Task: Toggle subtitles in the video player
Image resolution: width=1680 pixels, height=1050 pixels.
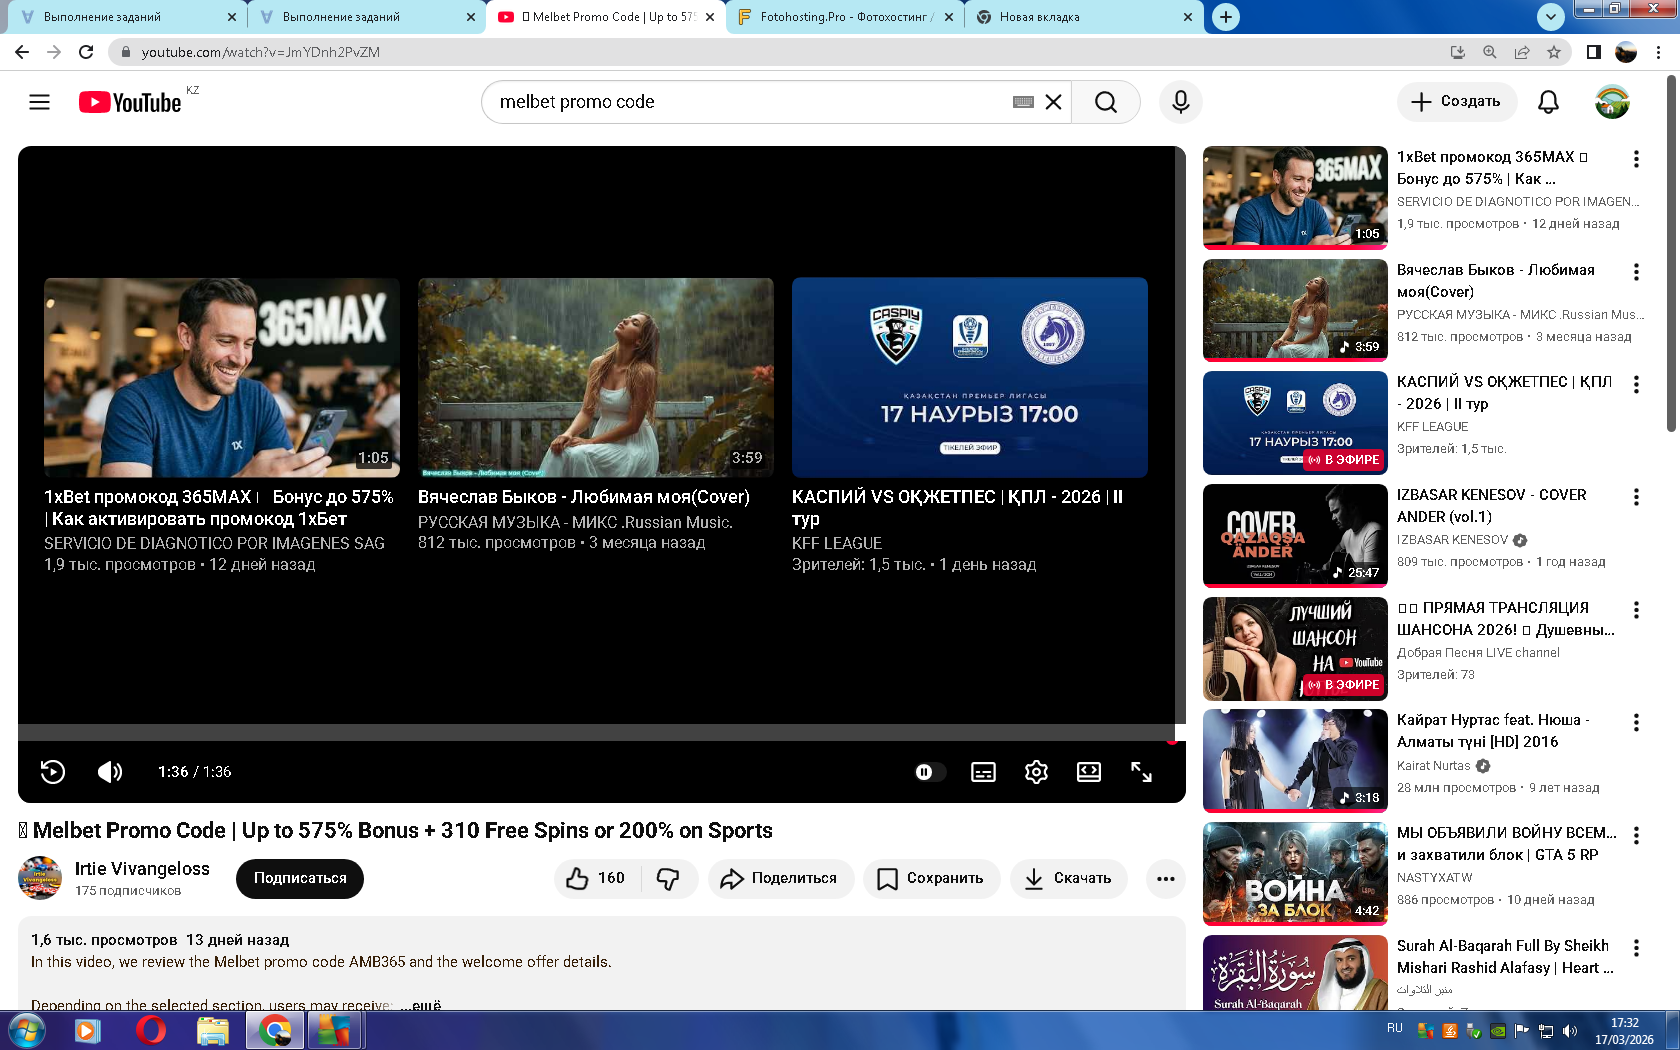Action: (x=983, y=772)
